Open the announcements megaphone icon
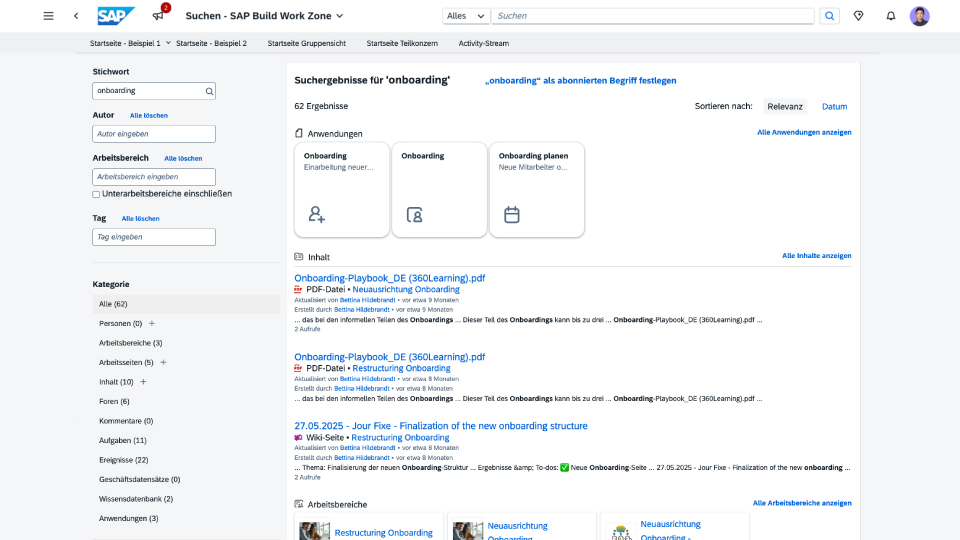Screen dimensions: 960x540 point(157,16)
